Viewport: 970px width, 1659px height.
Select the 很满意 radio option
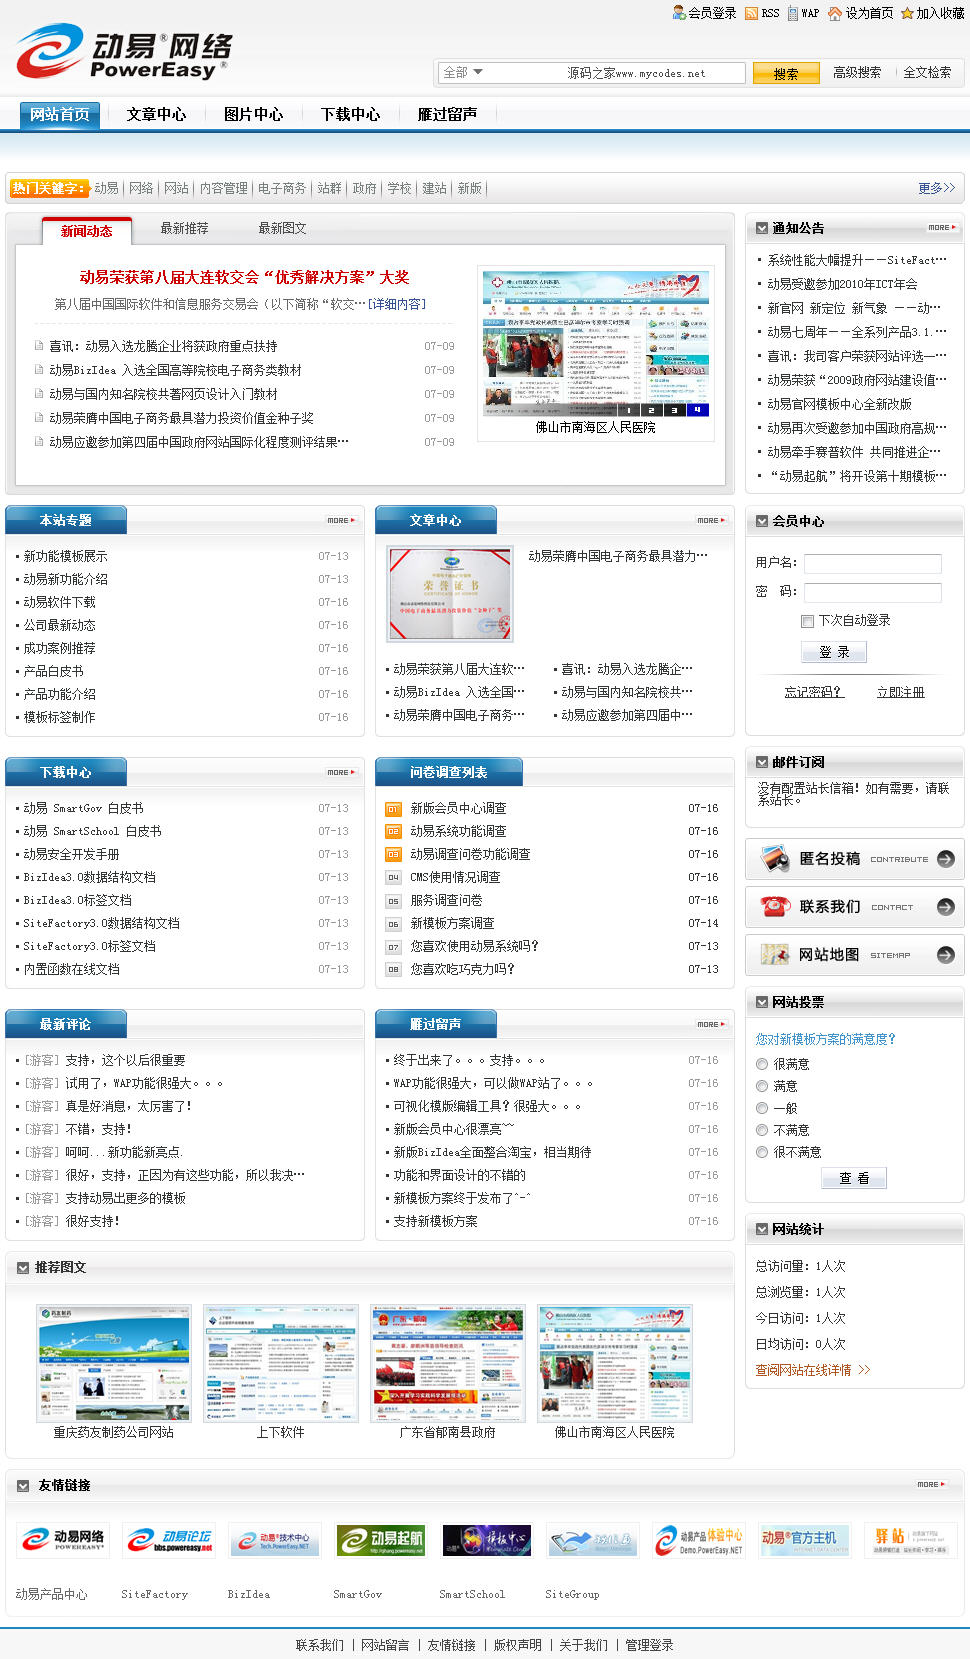(x=762, y=1064)
